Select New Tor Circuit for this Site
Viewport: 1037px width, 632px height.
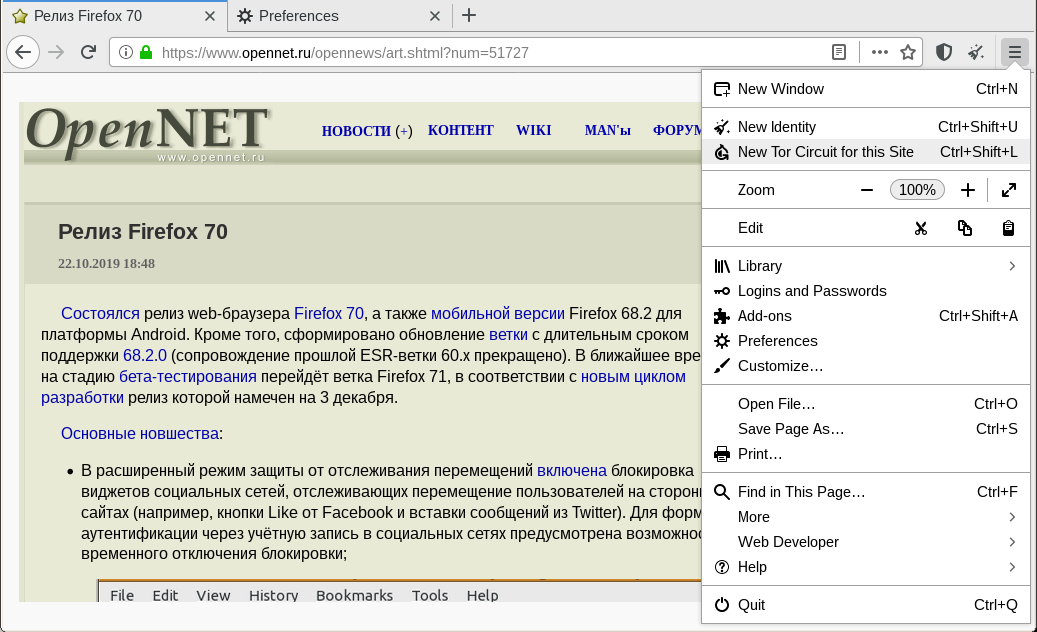pos(825,152)
